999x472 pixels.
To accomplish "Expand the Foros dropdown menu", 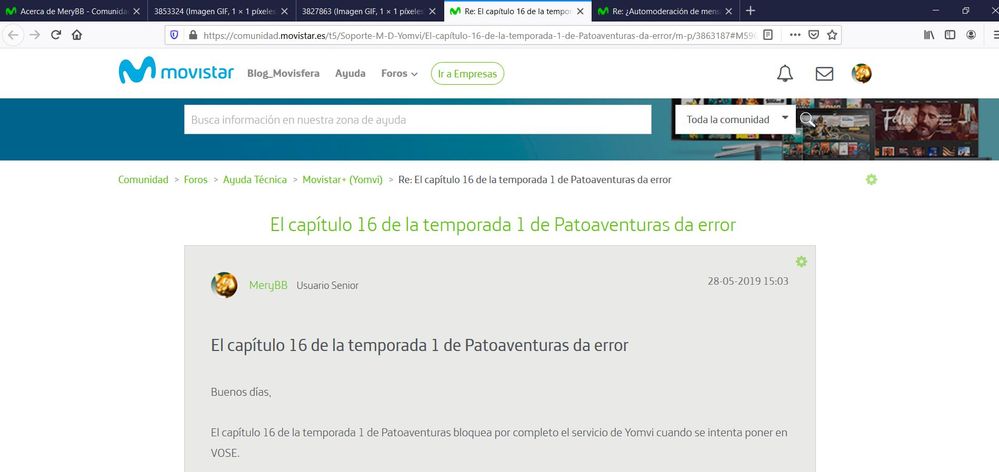I will [399, 73].
